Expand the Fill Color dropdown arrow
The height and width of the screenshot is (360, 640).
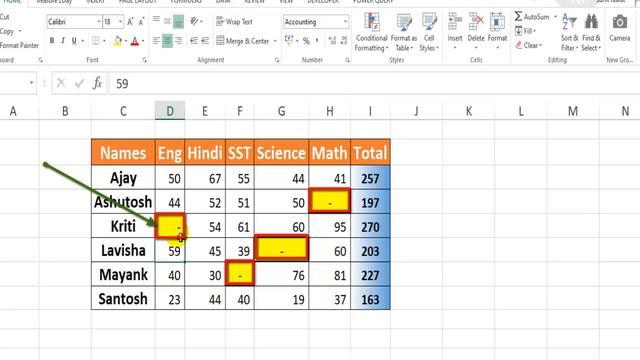tap(126, 41)
